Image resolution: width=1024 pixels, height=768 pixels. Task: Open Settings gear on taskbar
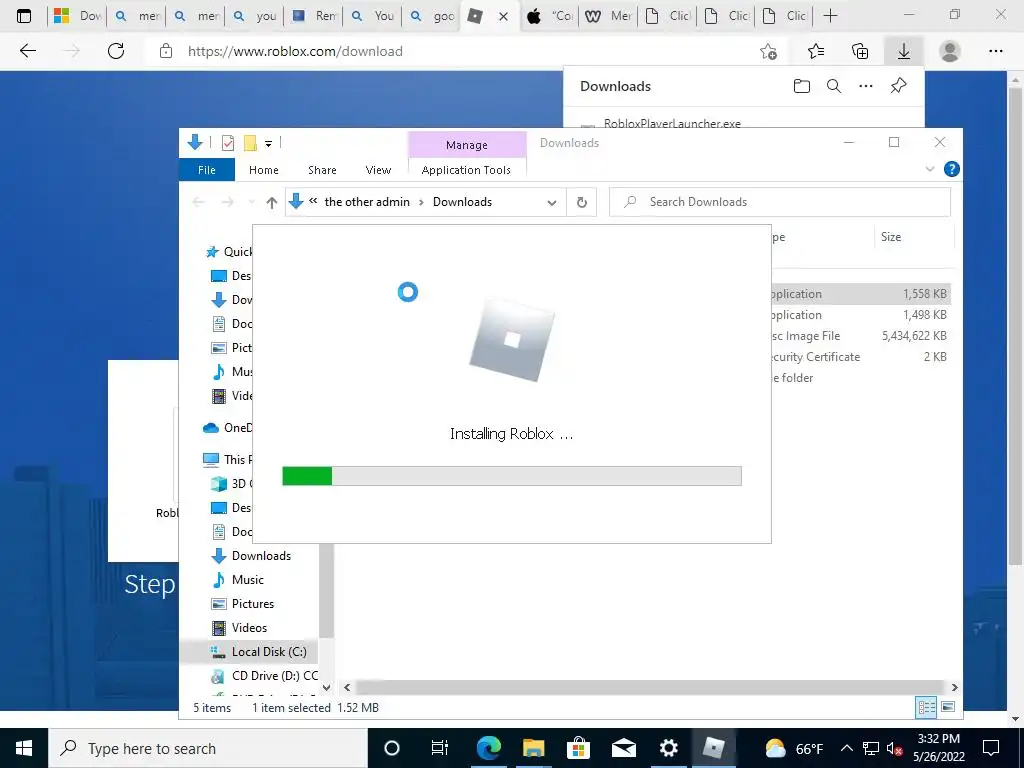(x=668, y=748)
